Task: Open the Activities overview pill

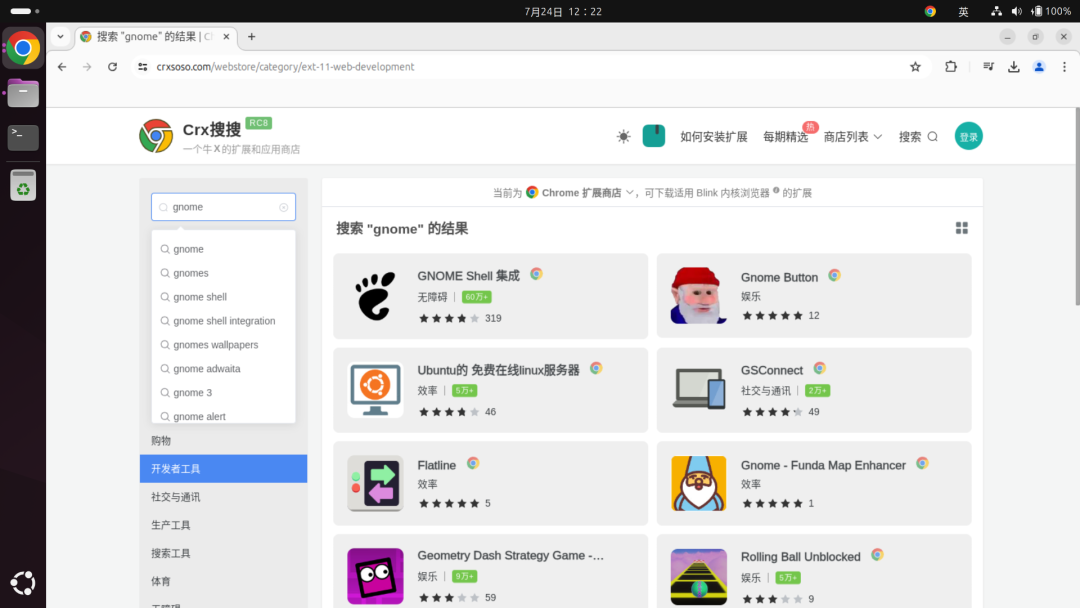Action: [x=25, y=11]
